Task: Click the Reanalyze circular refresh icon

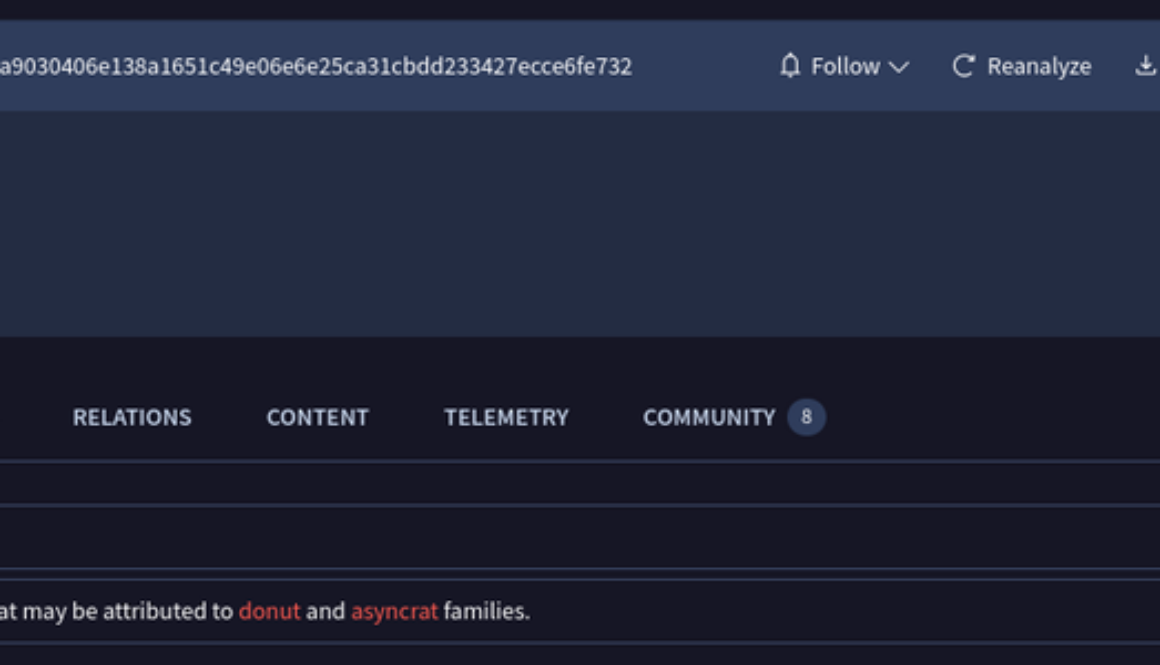Action: 963,66
